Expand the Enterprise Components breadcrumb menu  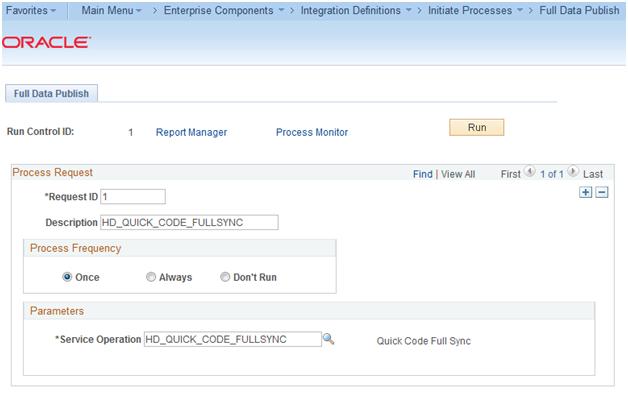point(224,10)
